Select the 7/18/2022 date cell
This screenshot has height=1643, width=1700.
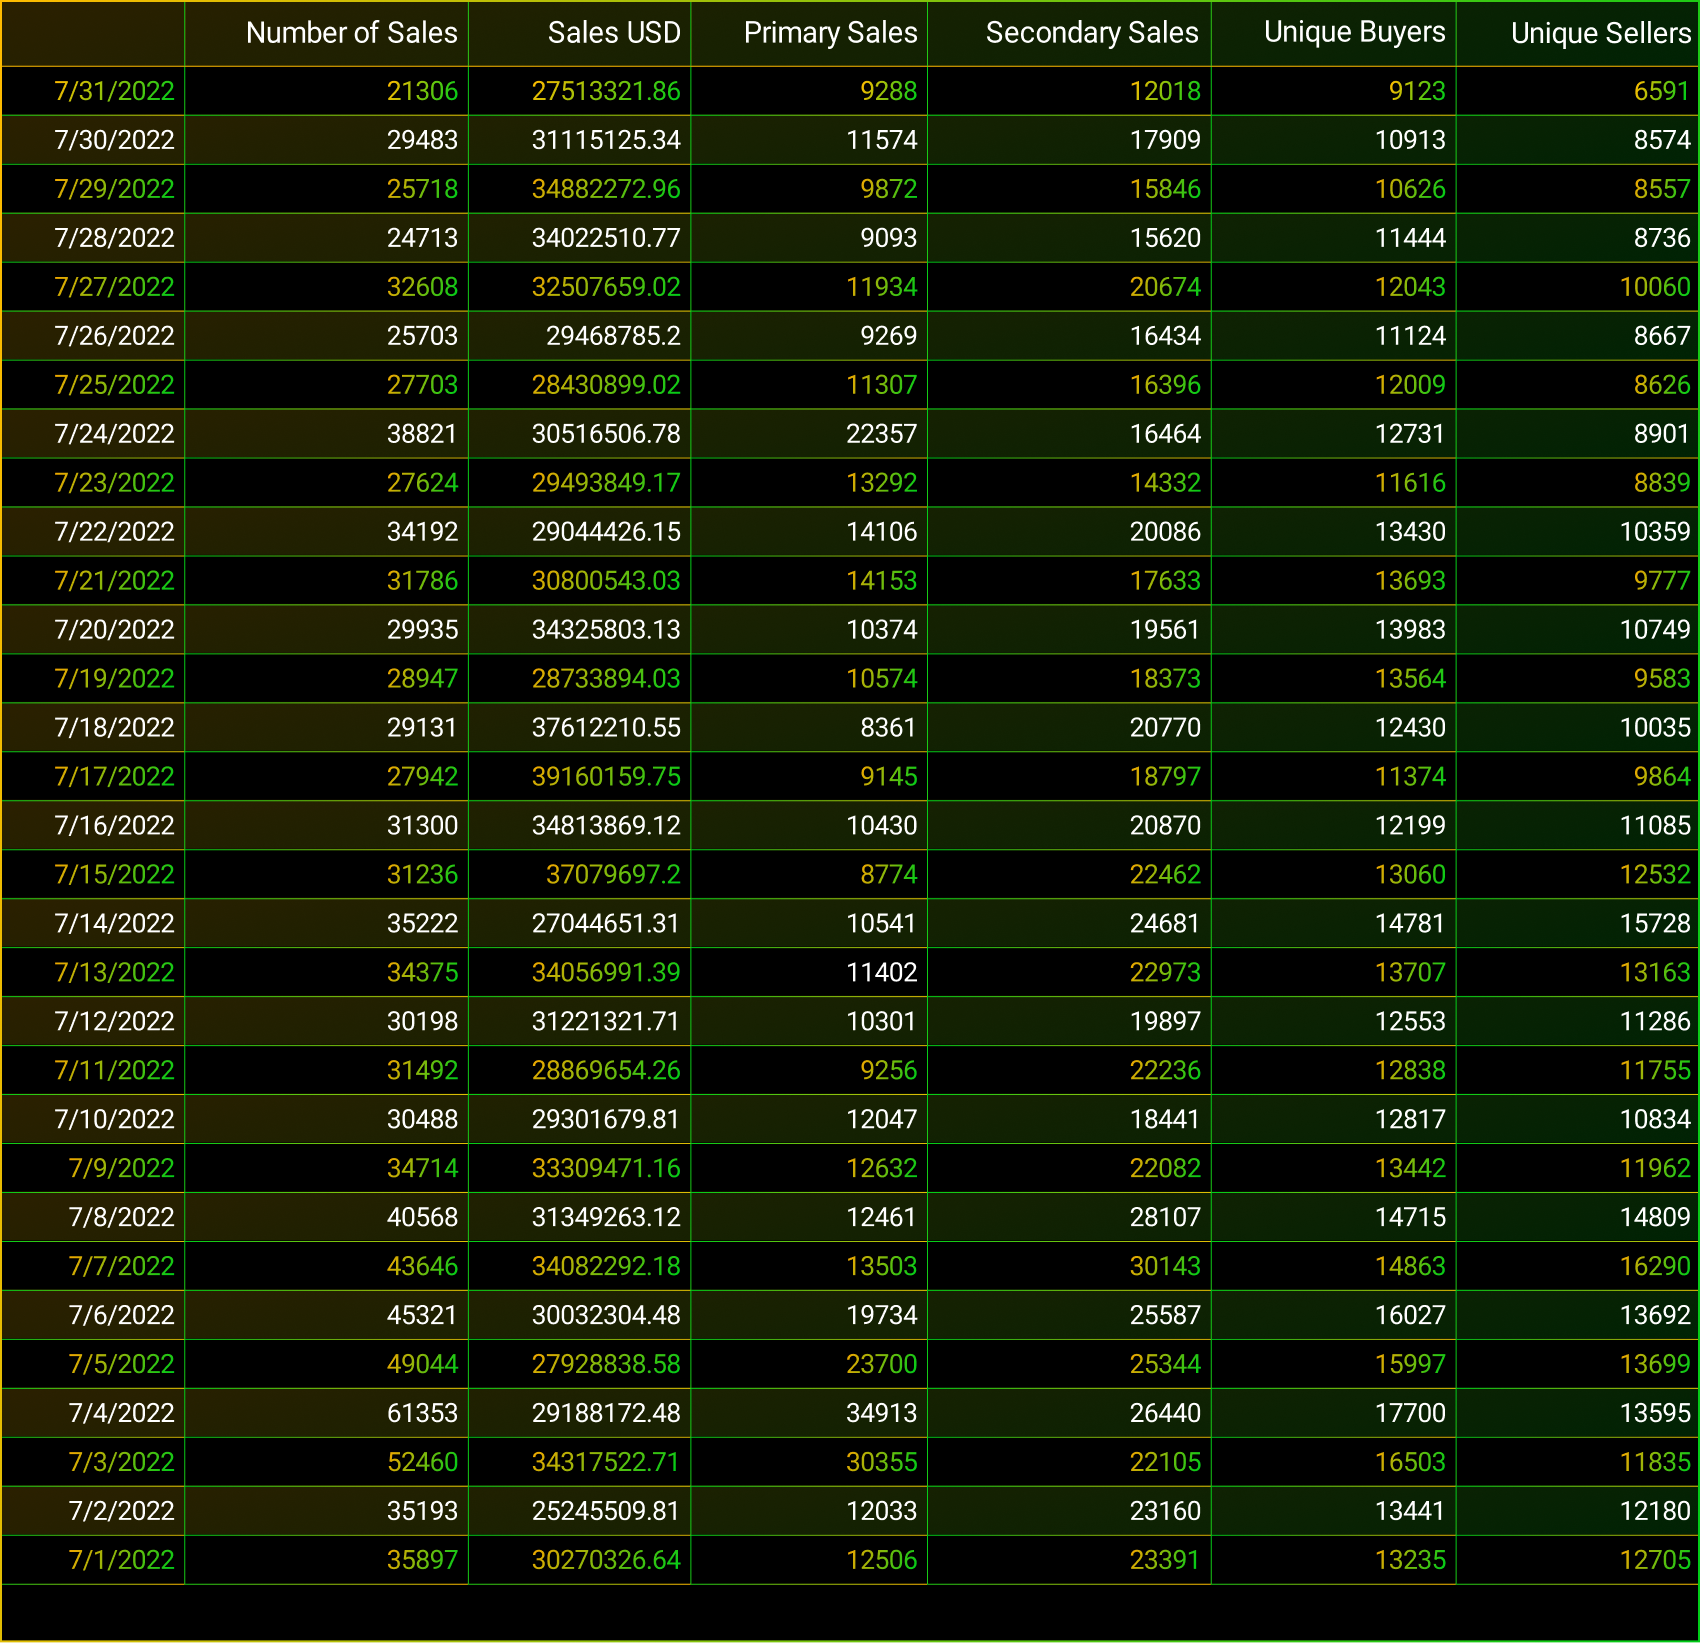tap(93, 728)
